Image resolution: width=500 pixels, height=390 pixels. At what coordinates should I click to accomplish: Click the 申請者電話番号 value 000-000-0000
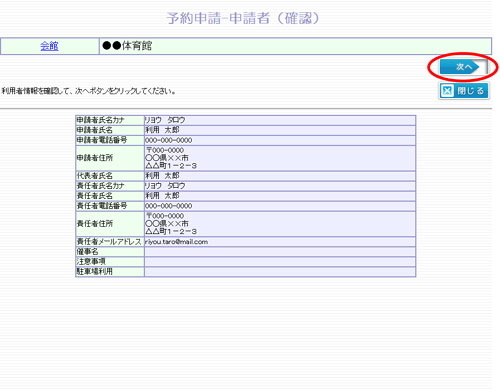[168, 140]
